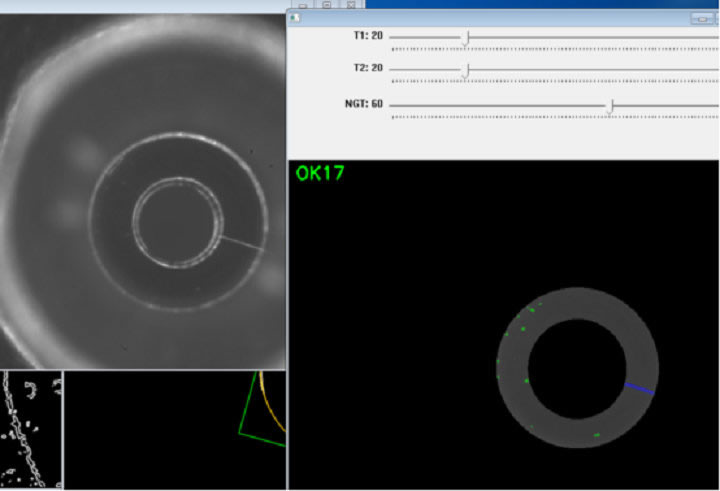Viewport: 720px width, 491px height.
Task: Select the edge-detection thumbnail at bottom left
Action: [30, 429]
